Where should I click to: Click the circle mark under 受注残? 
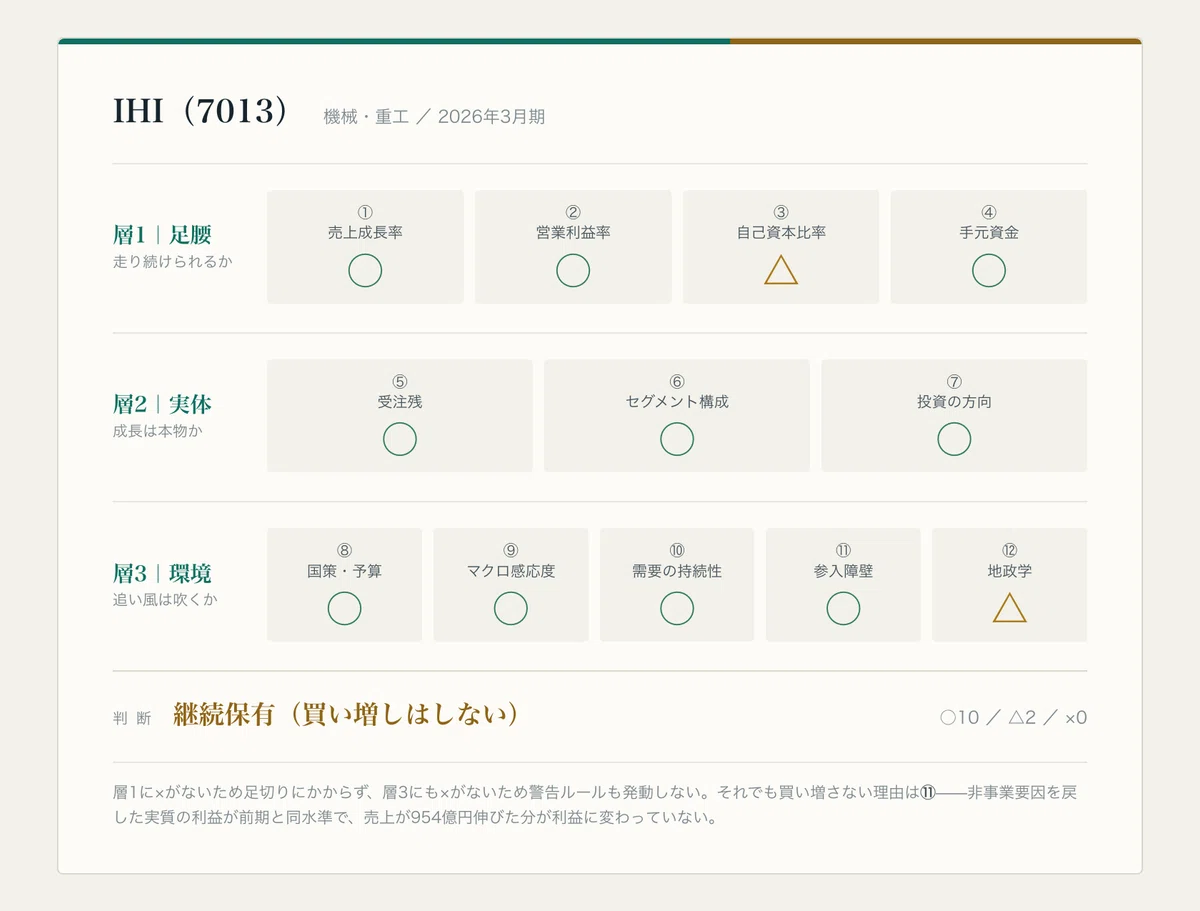(x=400, y=439)
